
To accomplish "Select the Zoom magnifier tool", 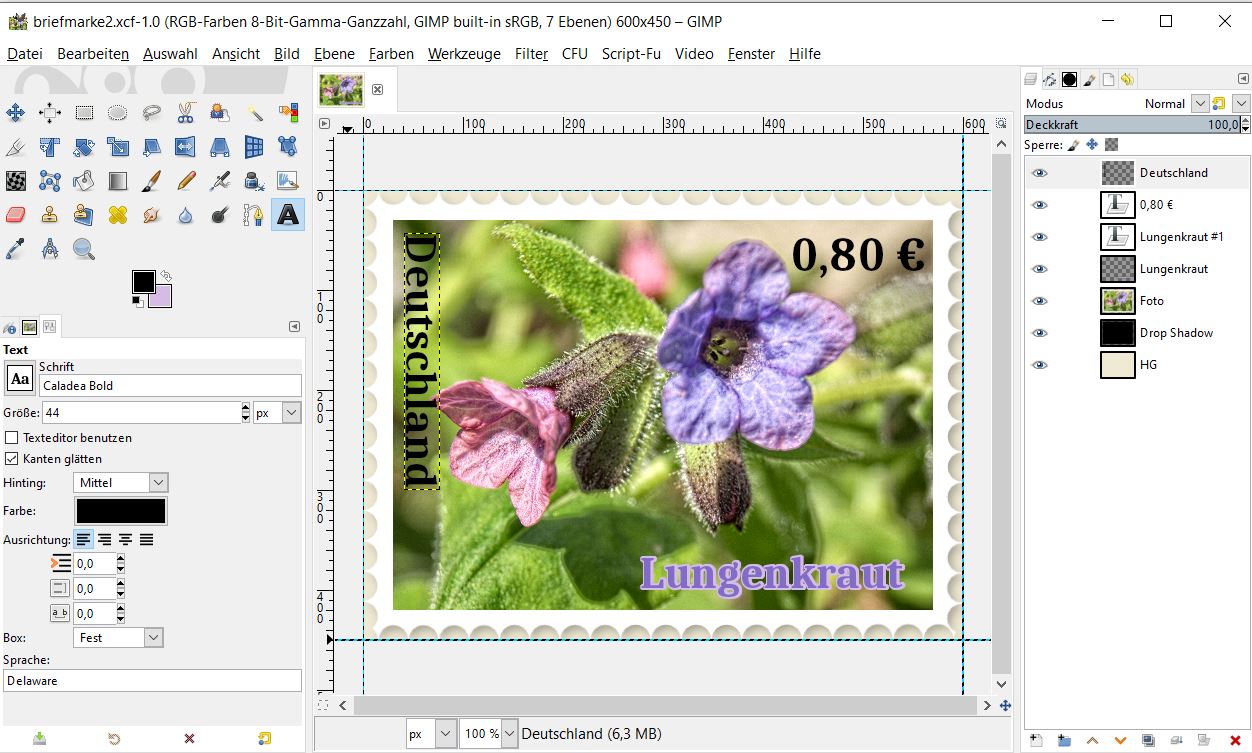I will [x=84, y=249].
